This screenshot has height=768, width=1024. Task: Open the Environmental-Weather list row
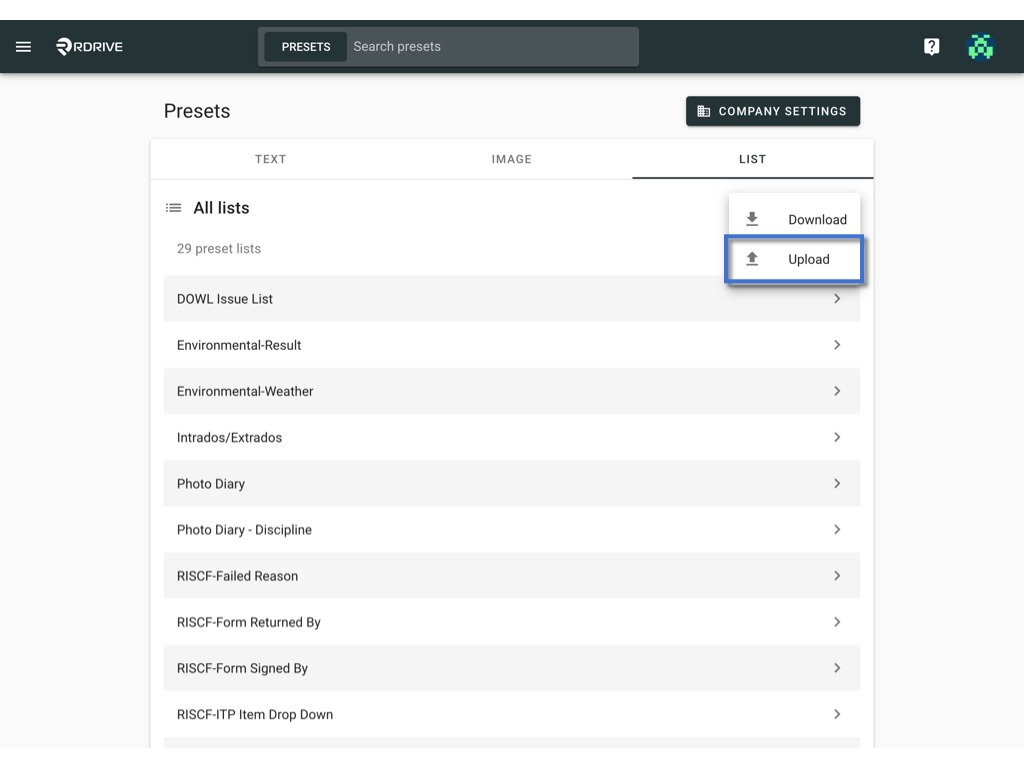511,391
